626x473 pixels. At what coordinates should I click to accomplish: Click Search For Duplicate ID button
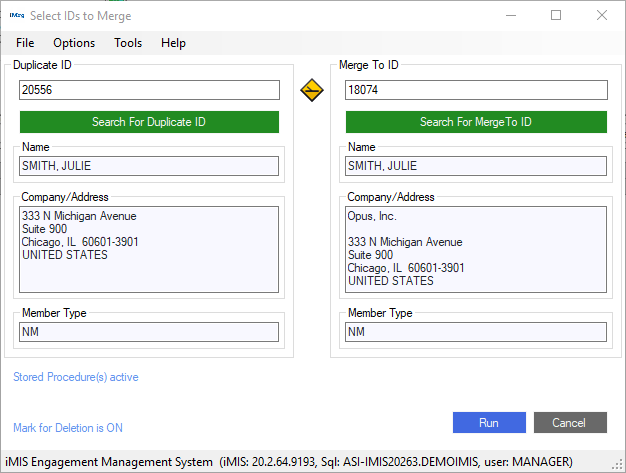pyautogui.click(x=149, y=122)
